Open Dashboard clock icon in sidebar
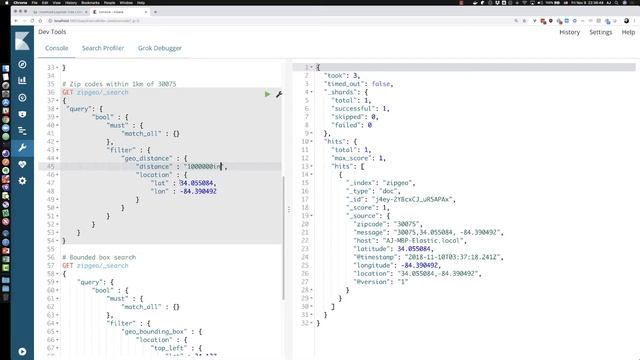 pyautogui.click(x=22, y=98)
